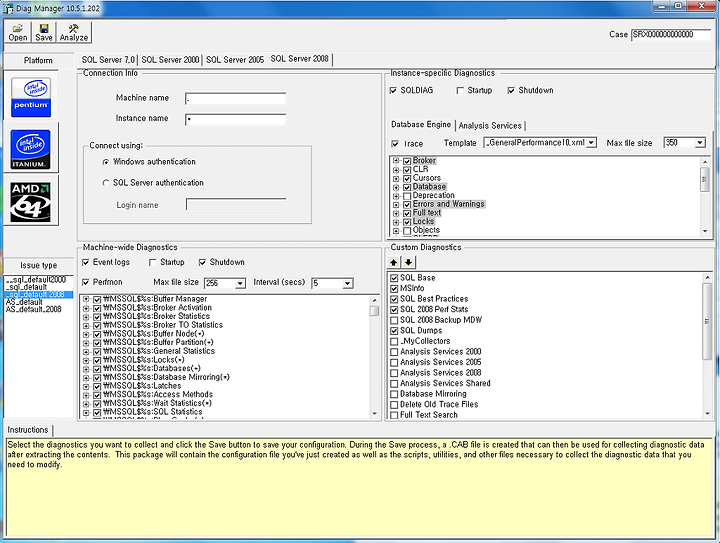Select Wait Statistics(*) counter item

[x=157, y=403]
